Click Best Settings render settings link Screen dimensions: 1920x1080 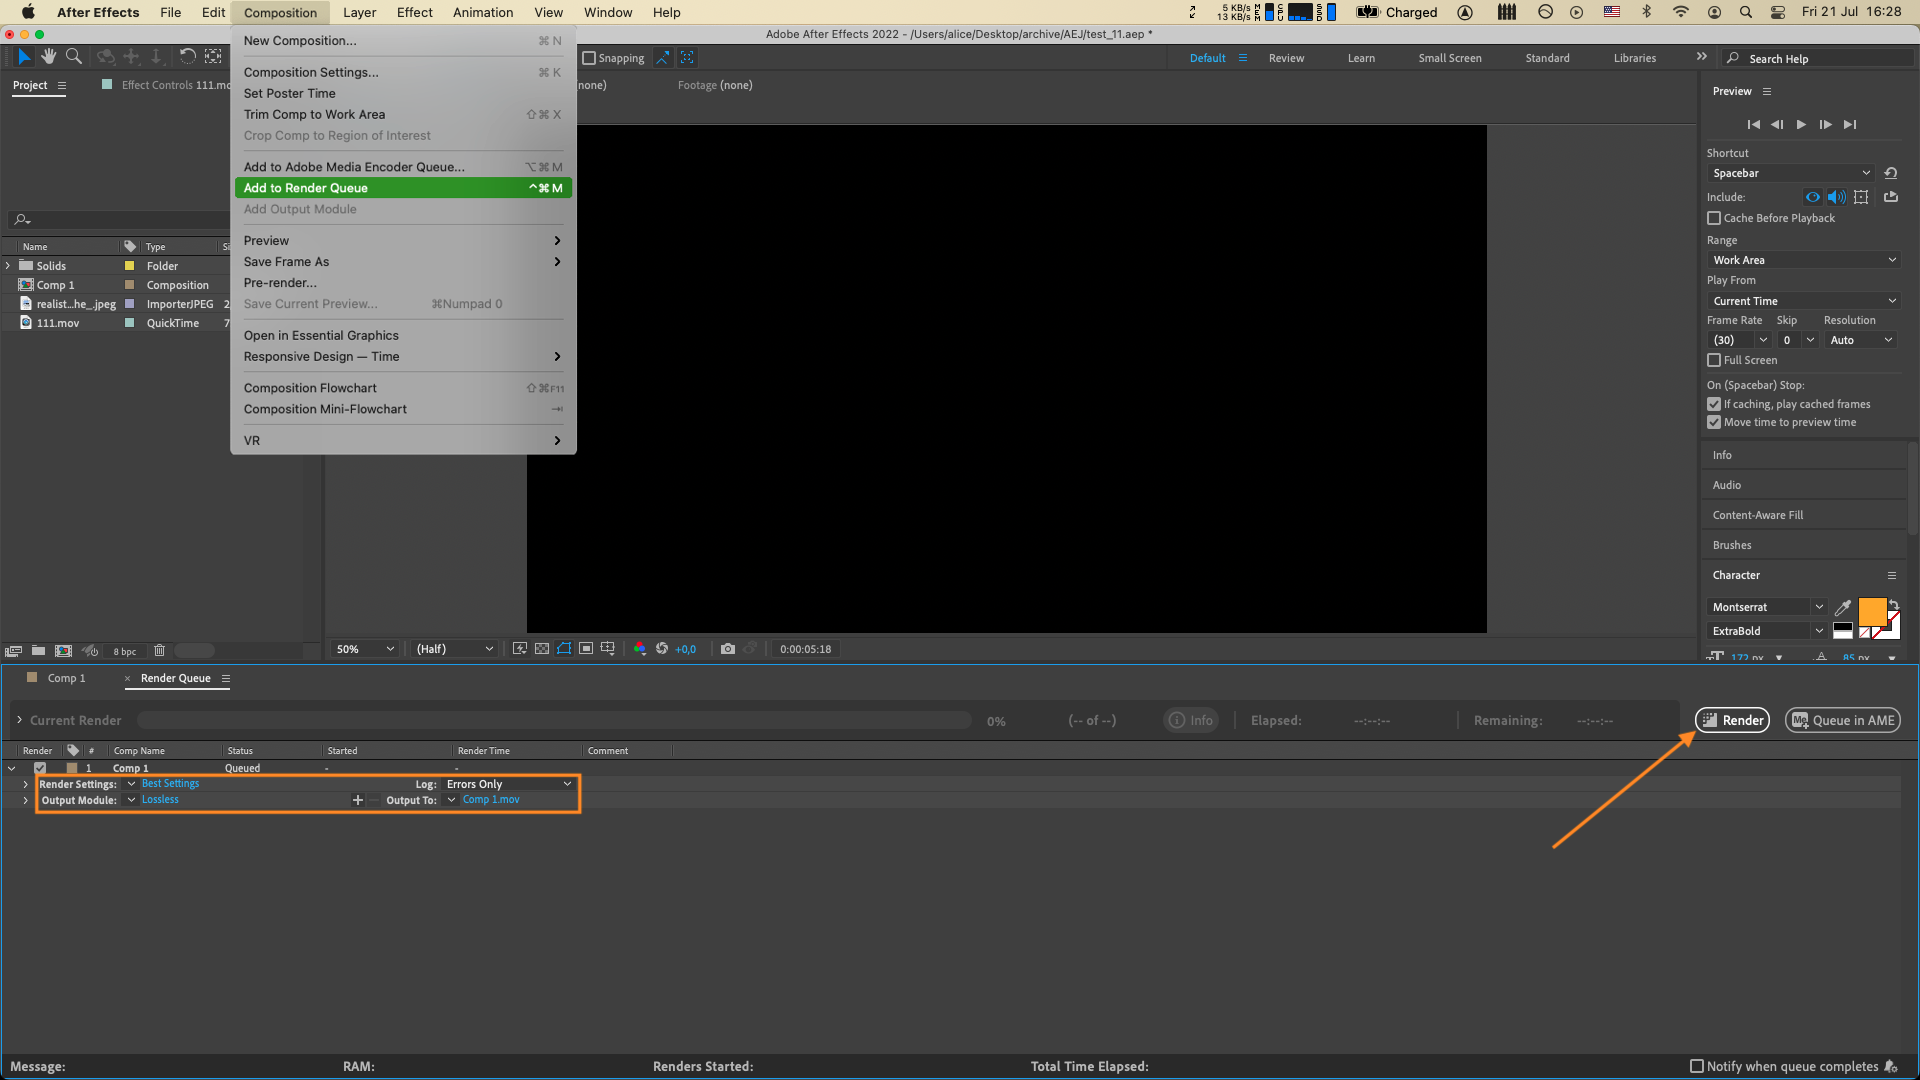(170, 783)
